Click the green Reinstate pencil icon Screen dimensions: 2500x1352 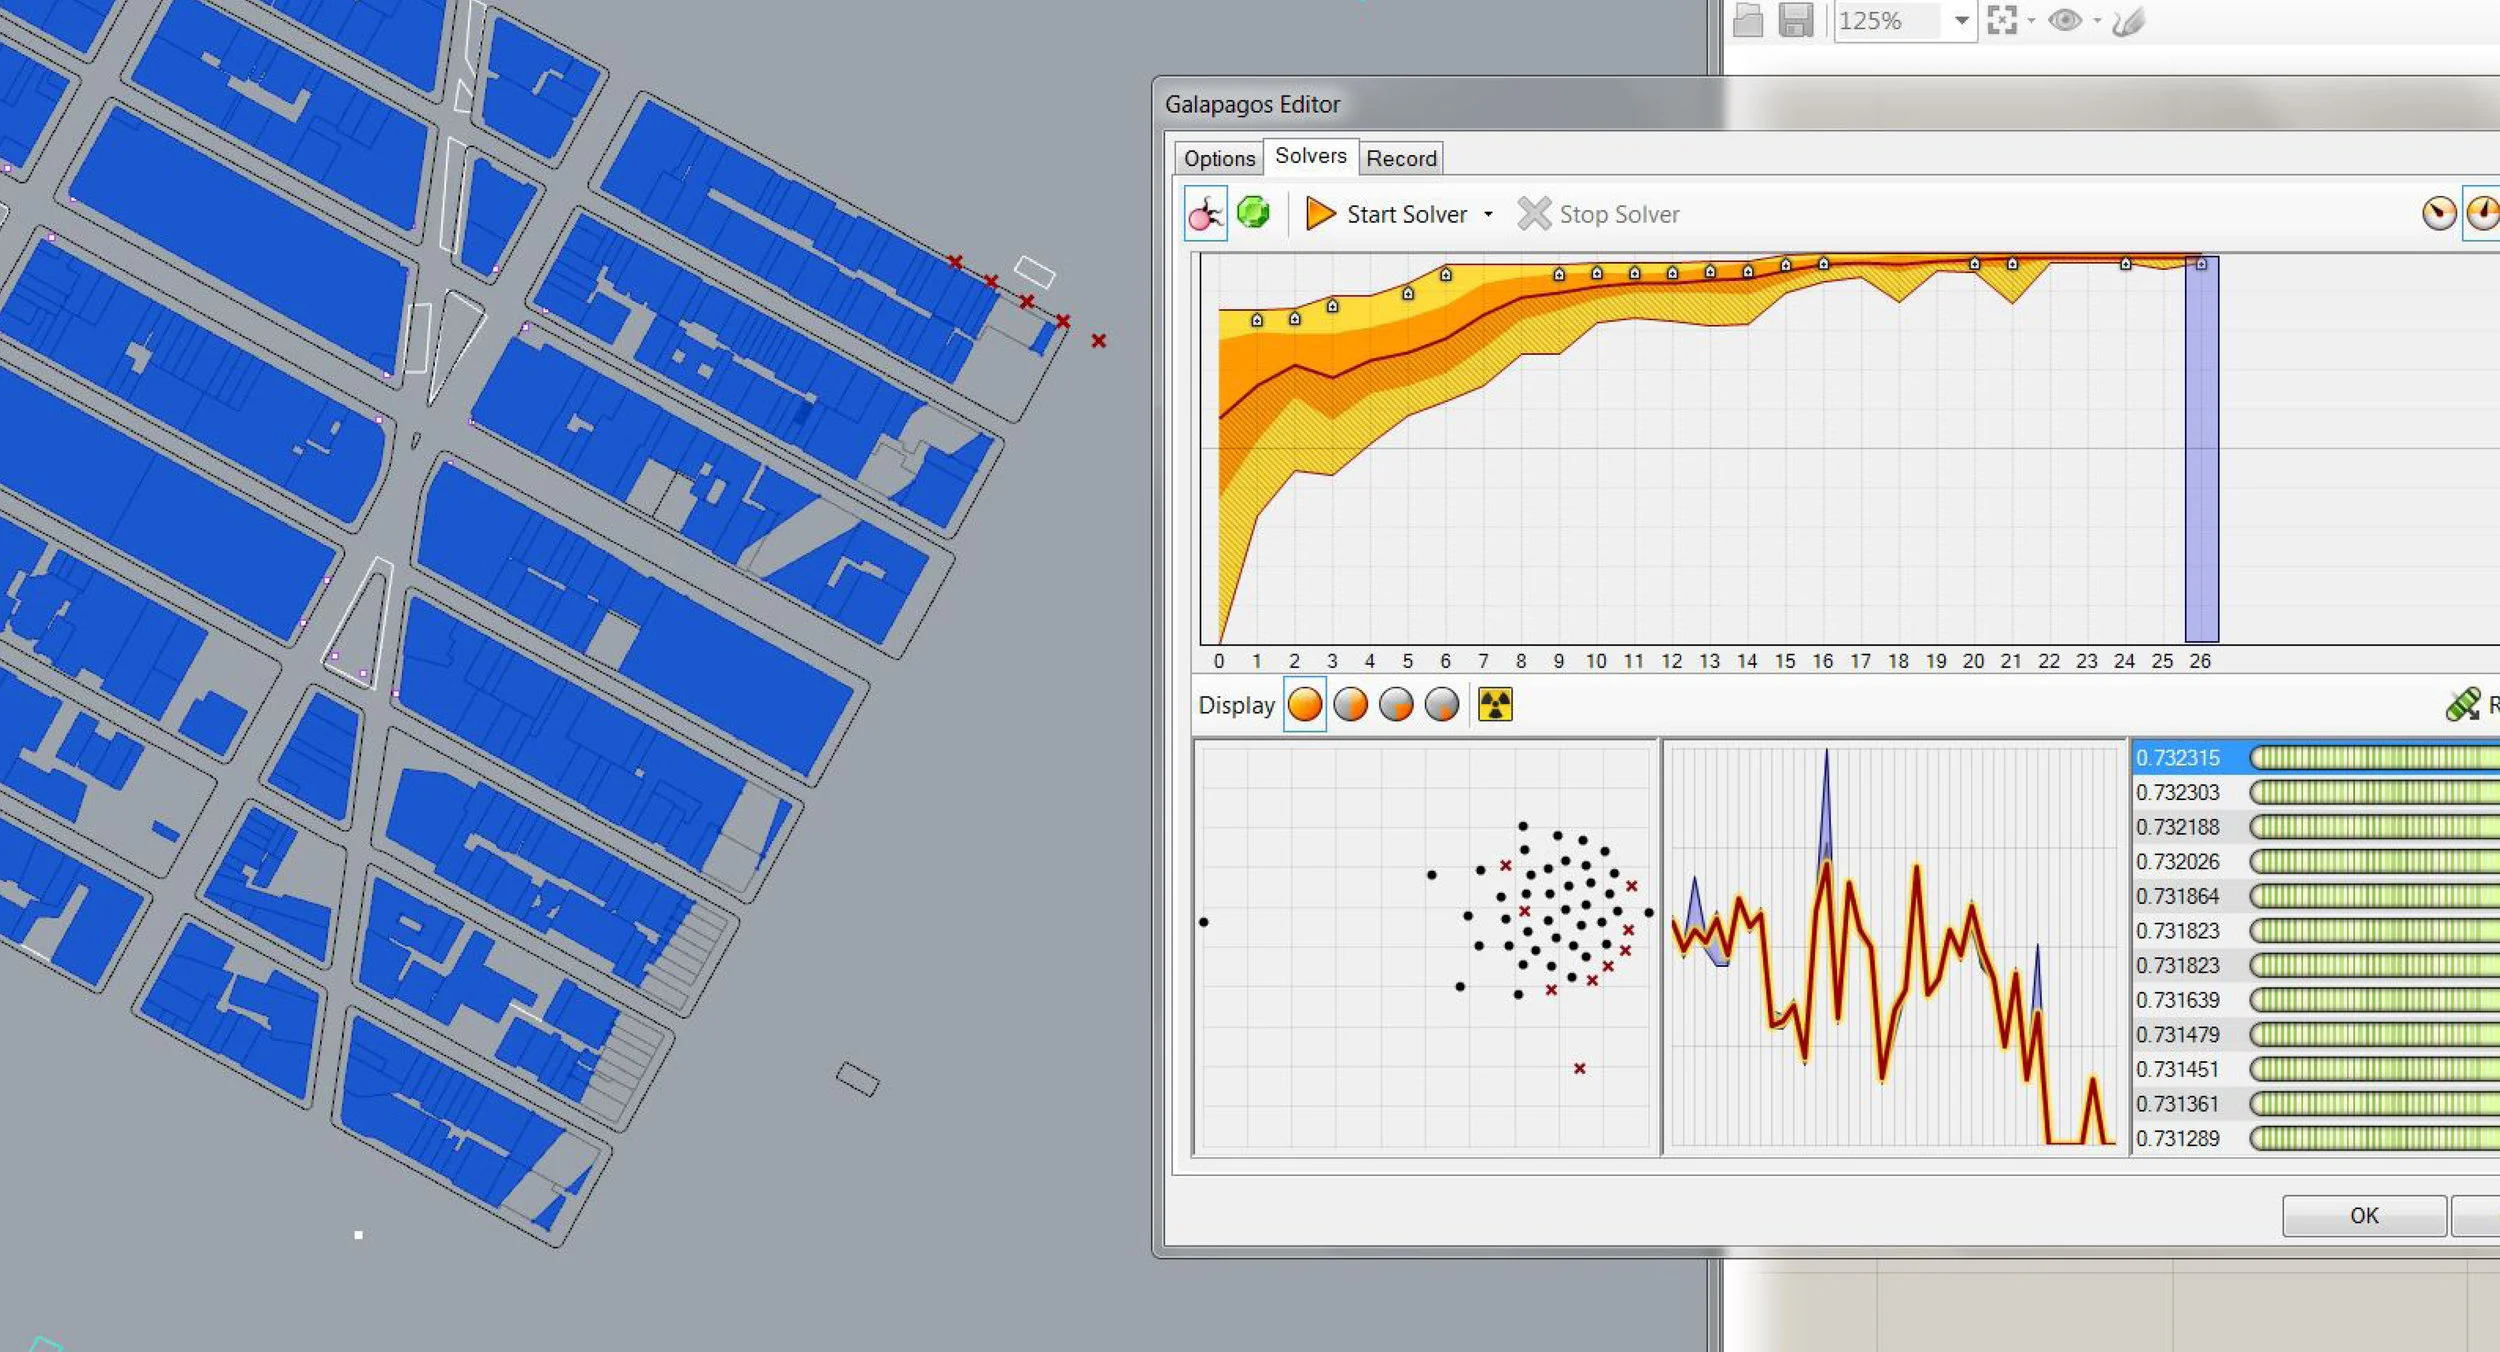[x=2463, y=705]
